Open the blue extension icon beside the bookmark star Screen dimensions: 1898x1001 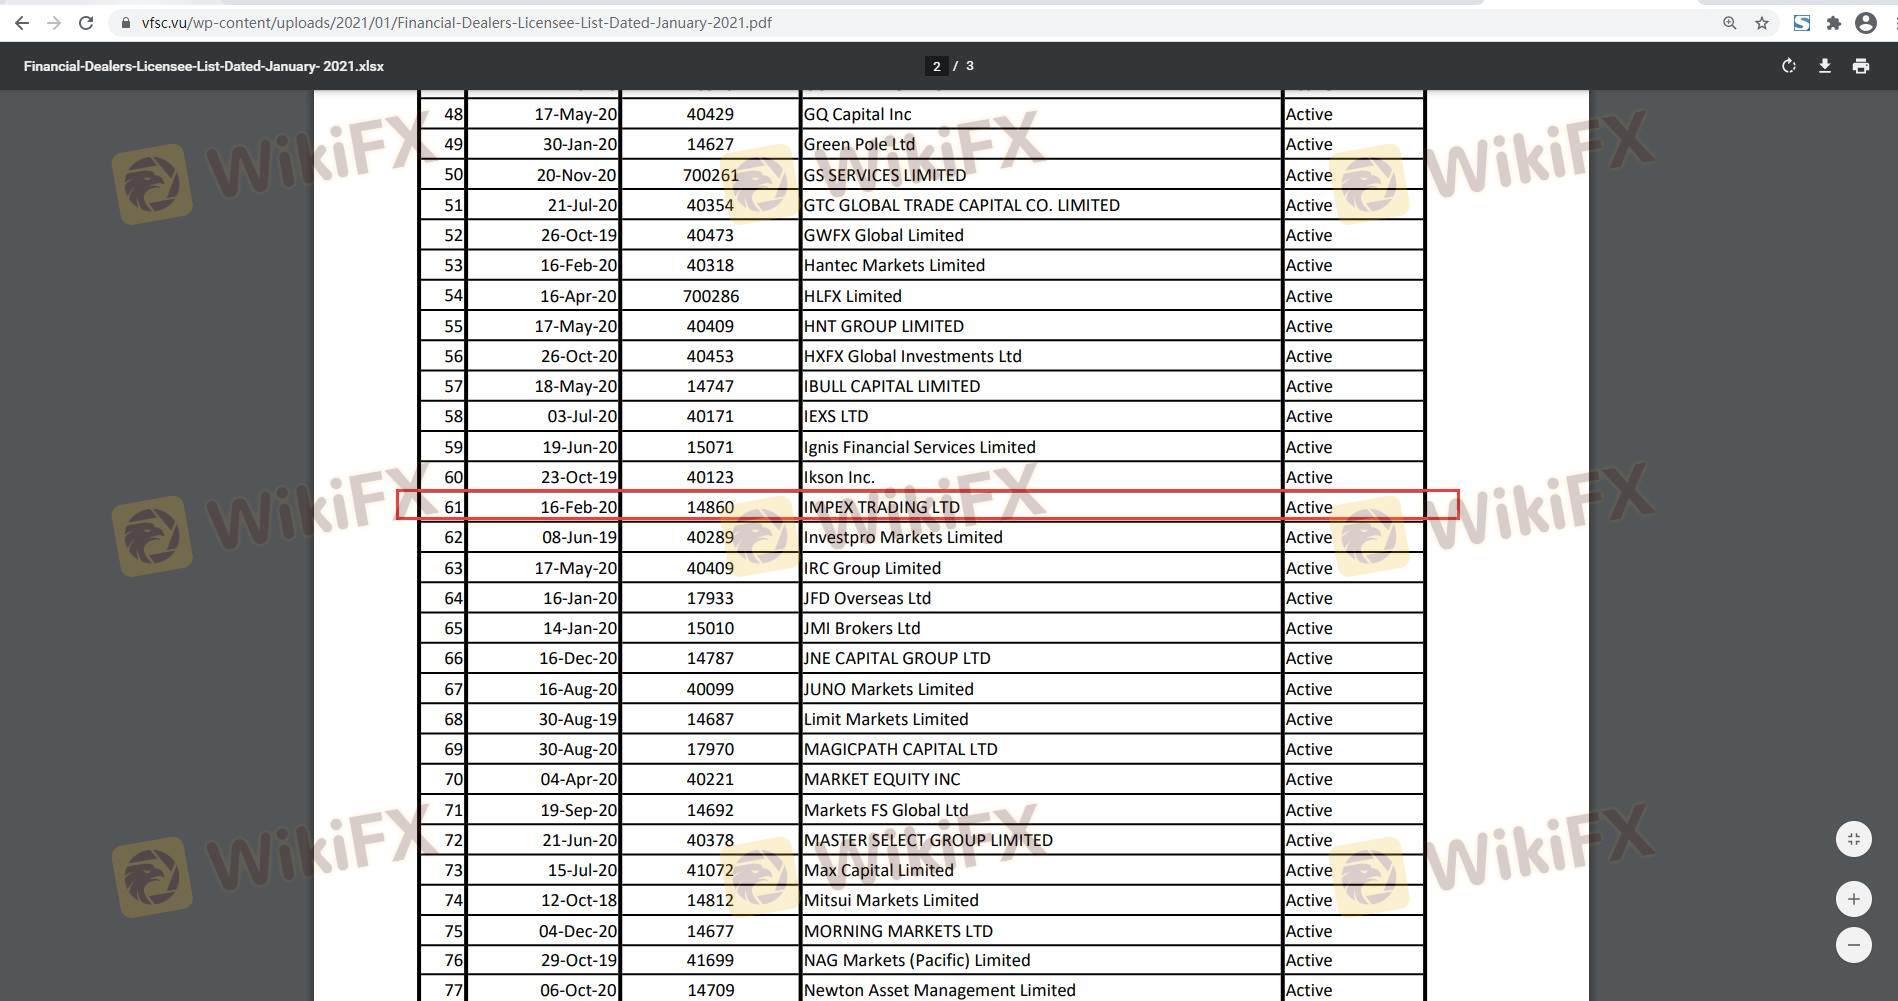[x=1801, y=23]
